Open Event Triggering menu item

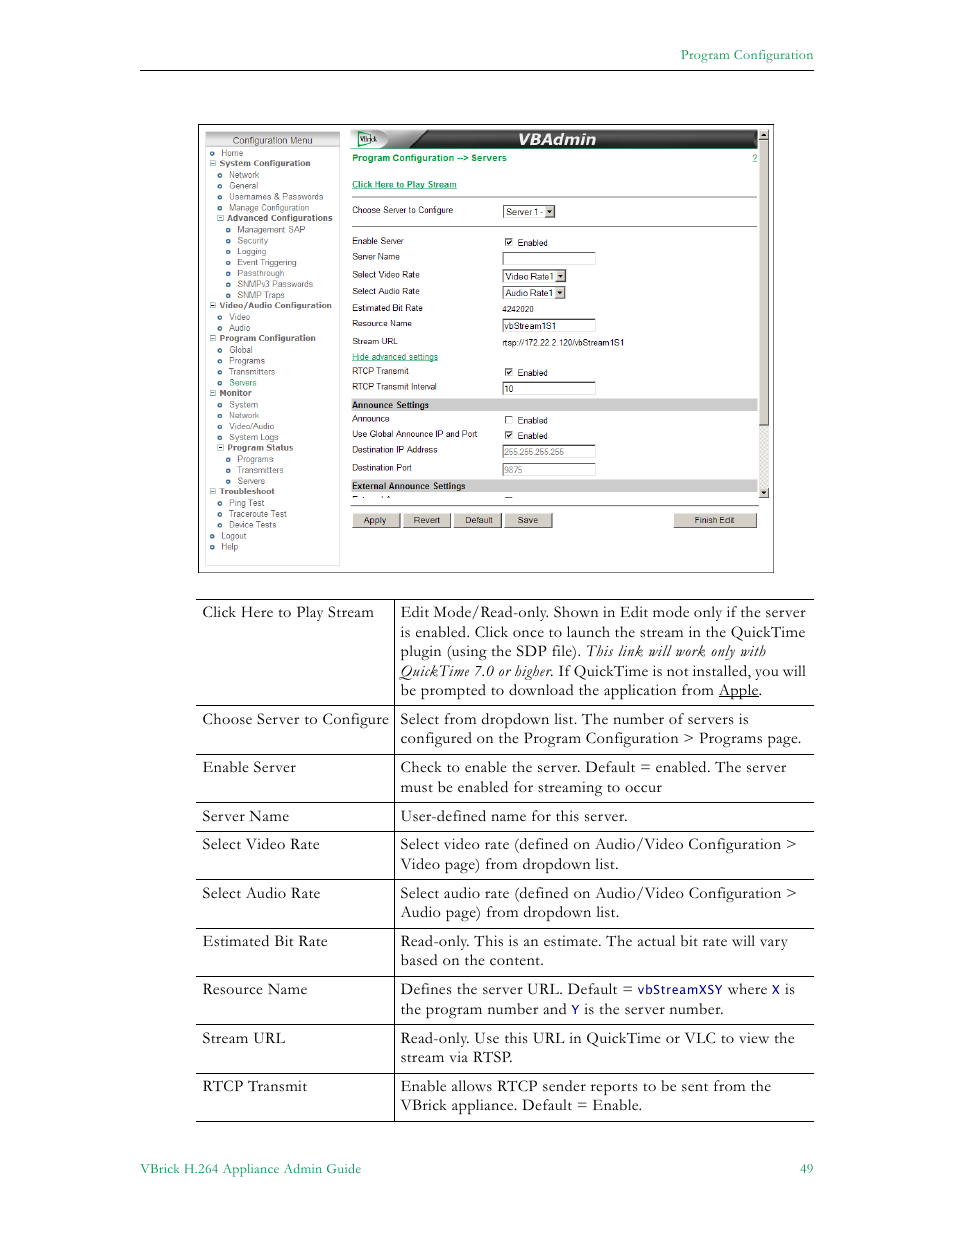[266, 263]
